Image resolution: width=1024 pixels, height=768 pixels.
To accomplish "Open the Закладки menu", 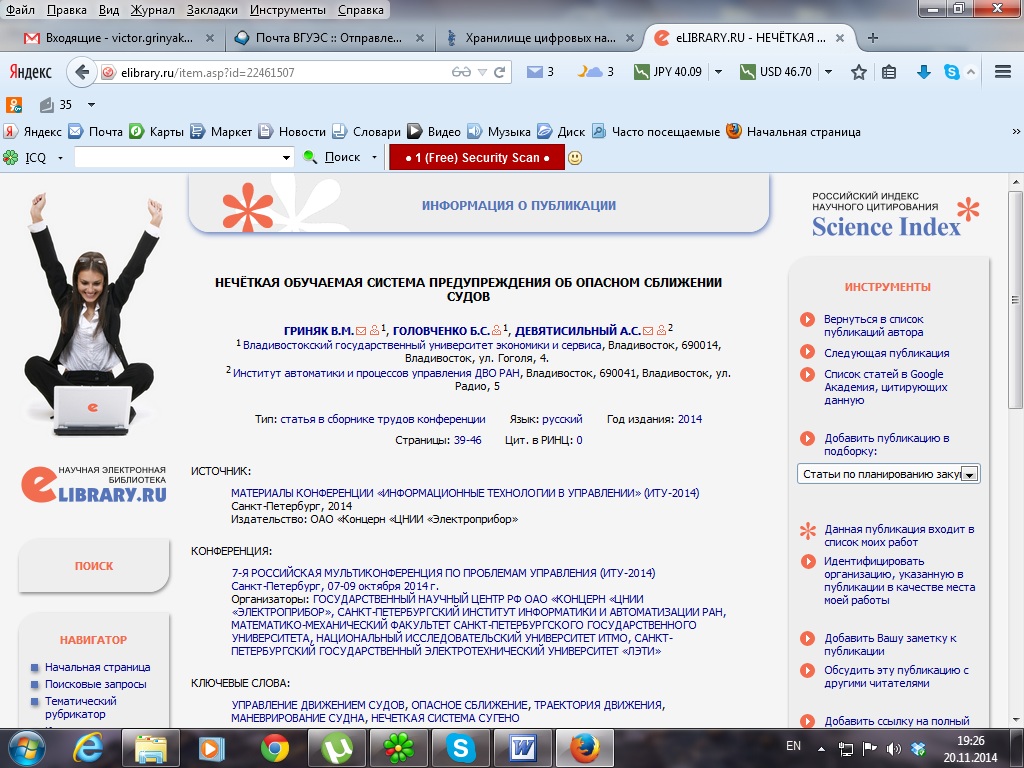I will 213,10.
